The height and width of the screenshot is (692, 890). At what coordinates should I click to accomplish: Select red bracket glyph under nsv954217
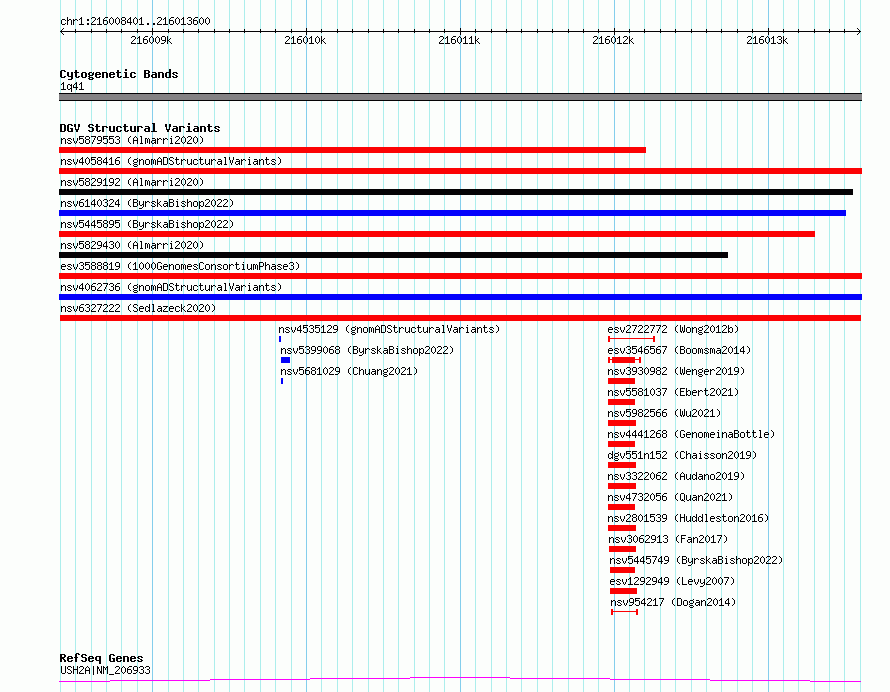(x=624, y=612)
